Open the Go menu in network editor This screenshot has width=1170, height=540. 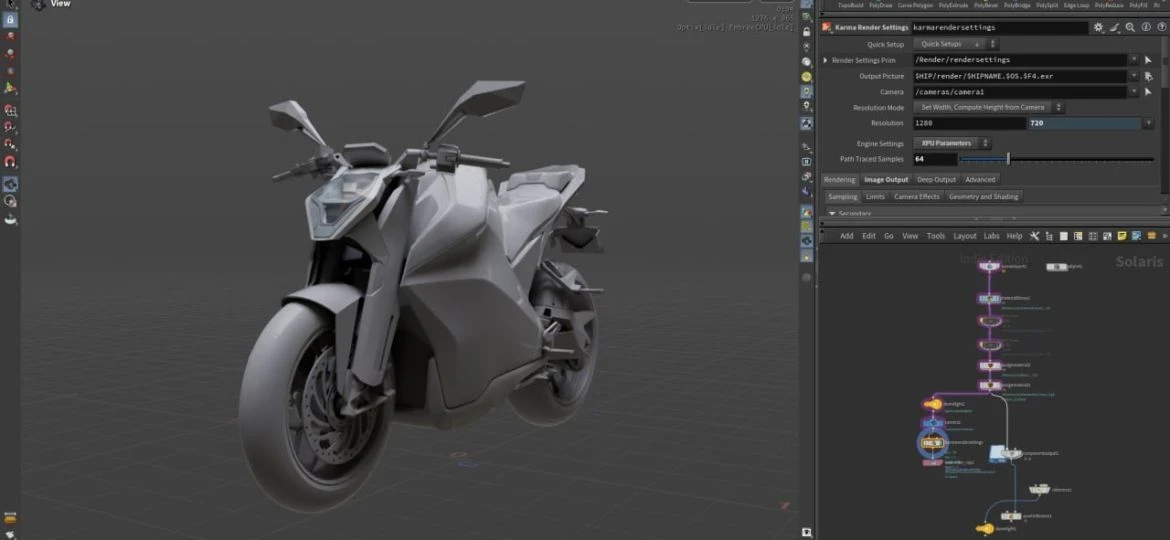889,236
